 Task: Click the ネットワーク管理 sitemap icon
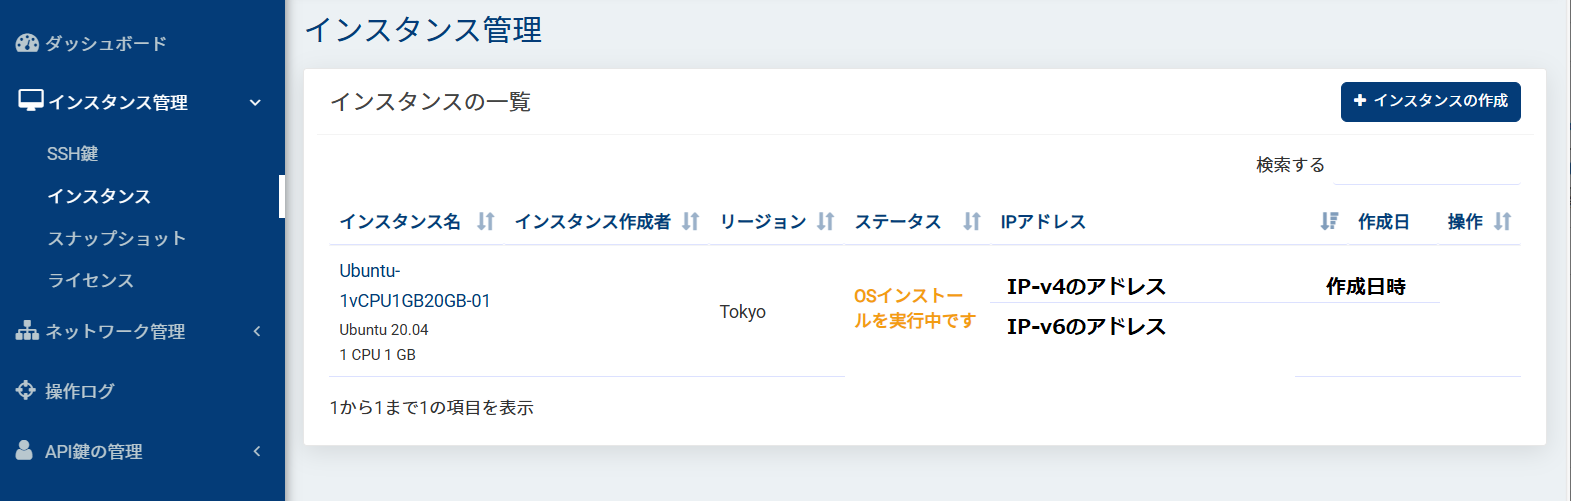[27, 331]
